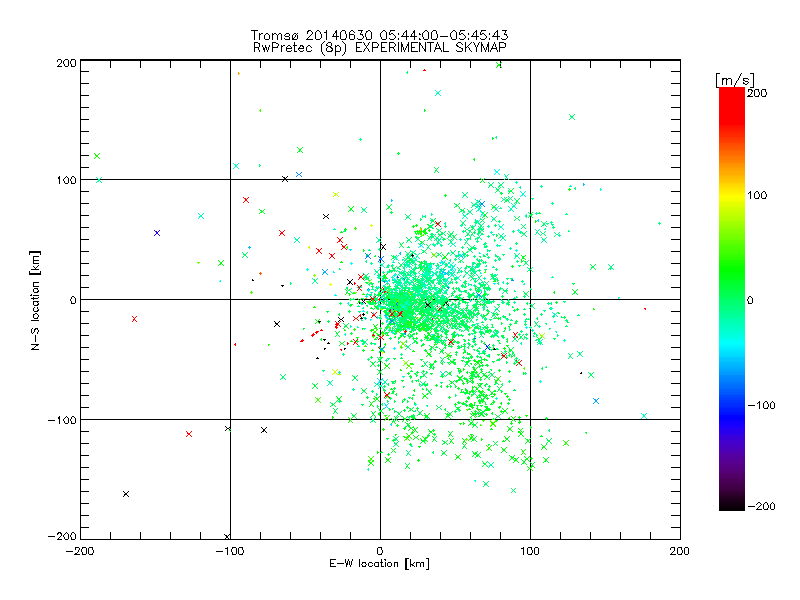The height and width of the screenshot is (600, 800).
Task: Click the green cross marker near (-190, 120)
Action: 97,156
